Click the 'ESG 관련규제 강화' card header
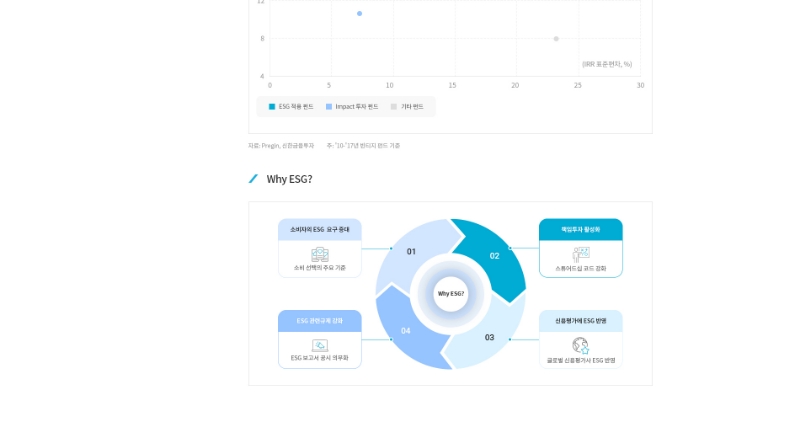The height and width of the screenshot is (448, 800). pos(320,321)
